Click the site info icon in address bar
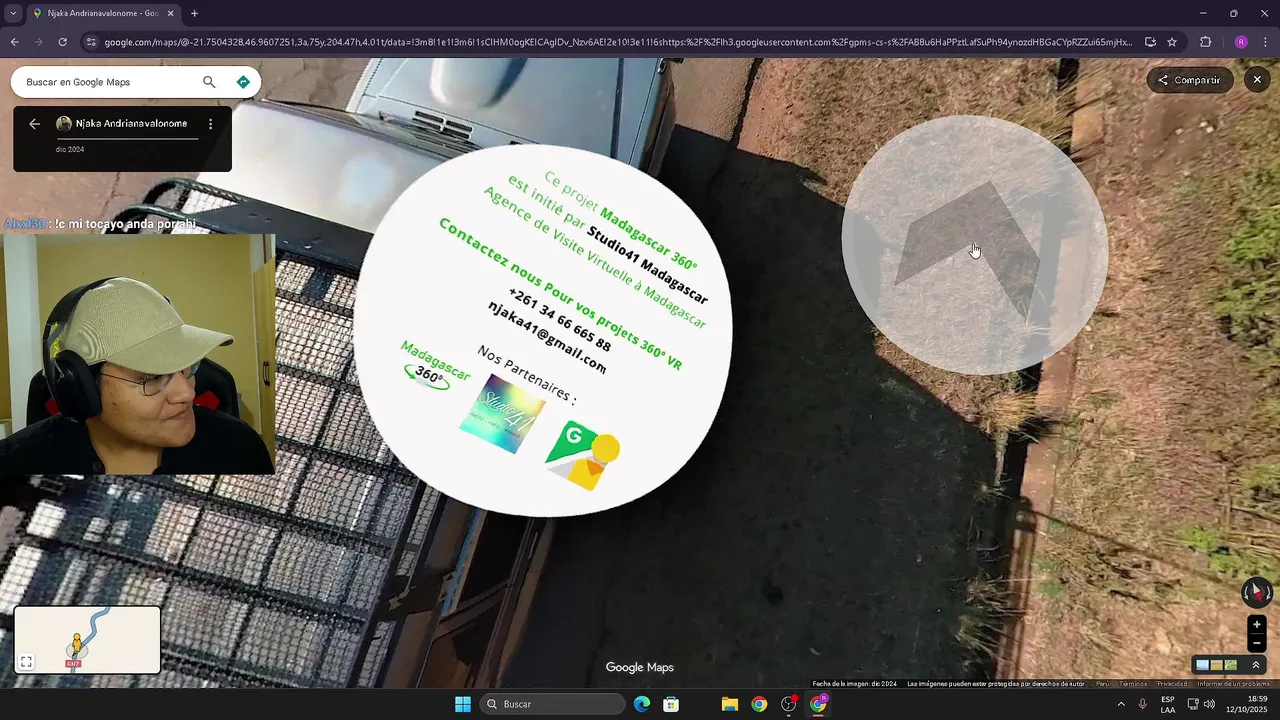The height and width of the screenshot is (720, 1280). (91, 42)
